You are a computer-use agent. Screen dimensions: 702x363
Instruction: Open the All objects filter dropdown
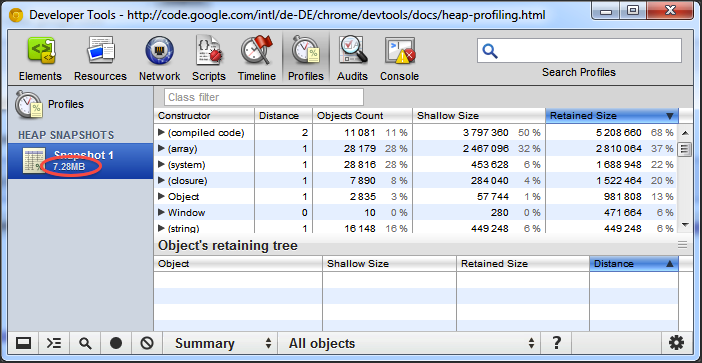click(410, 343)
